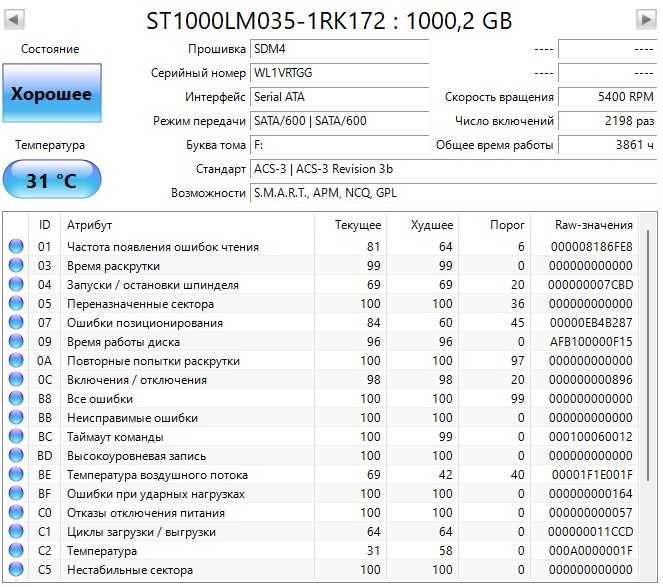Click the status icon for row 05
Viewport: 663px width, 587px height.
click(16, 304)
